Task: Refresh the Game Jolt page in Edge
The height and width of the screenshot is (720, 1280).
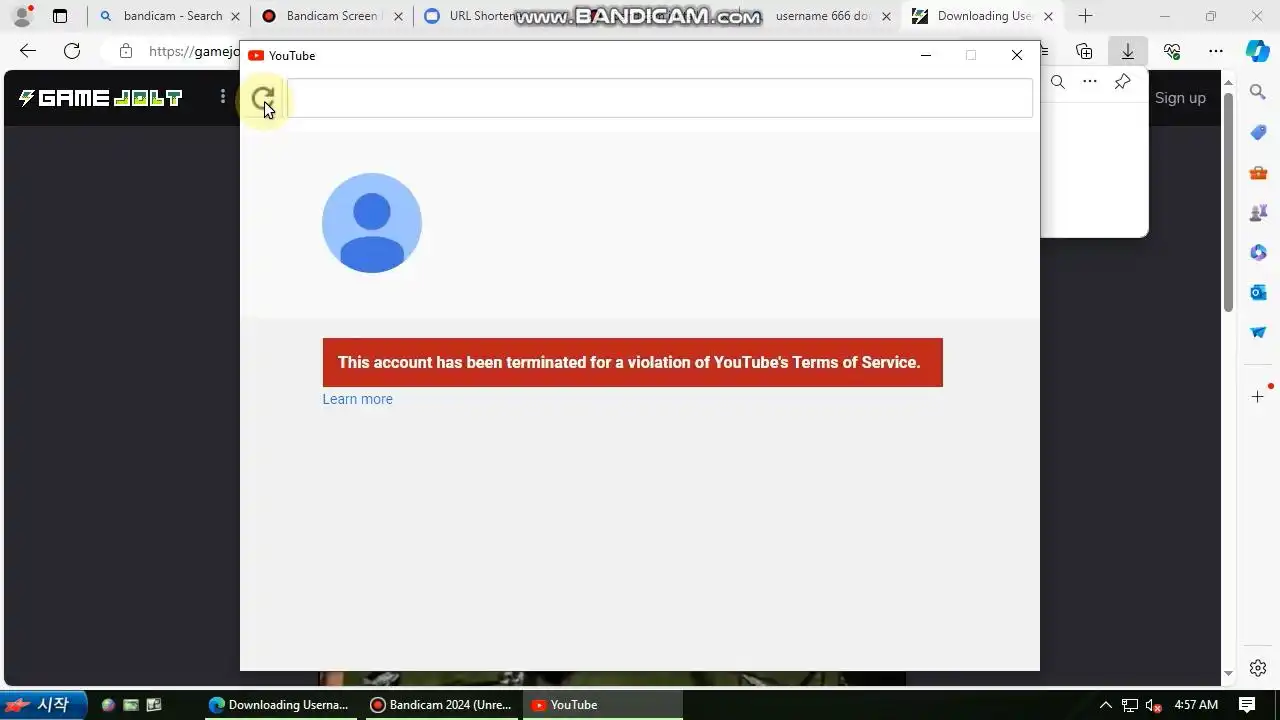Action: 72,51
